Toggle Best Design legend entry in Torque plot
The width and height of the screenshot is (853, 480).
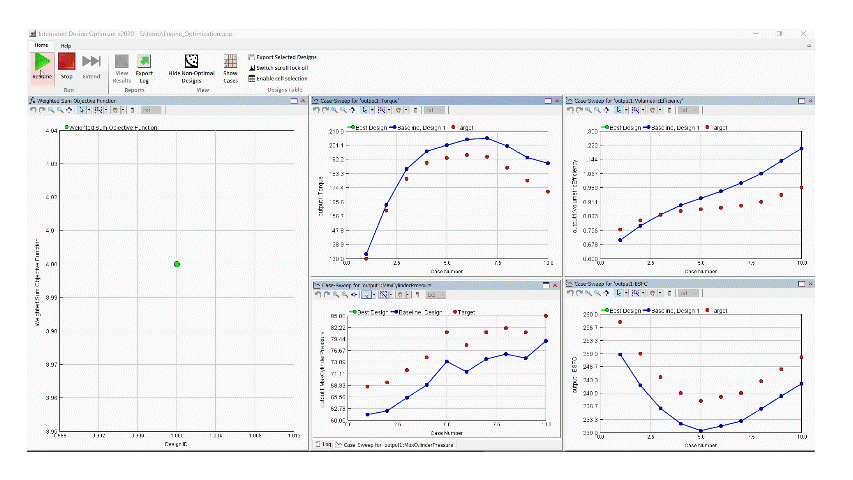[x=367, y=127]
